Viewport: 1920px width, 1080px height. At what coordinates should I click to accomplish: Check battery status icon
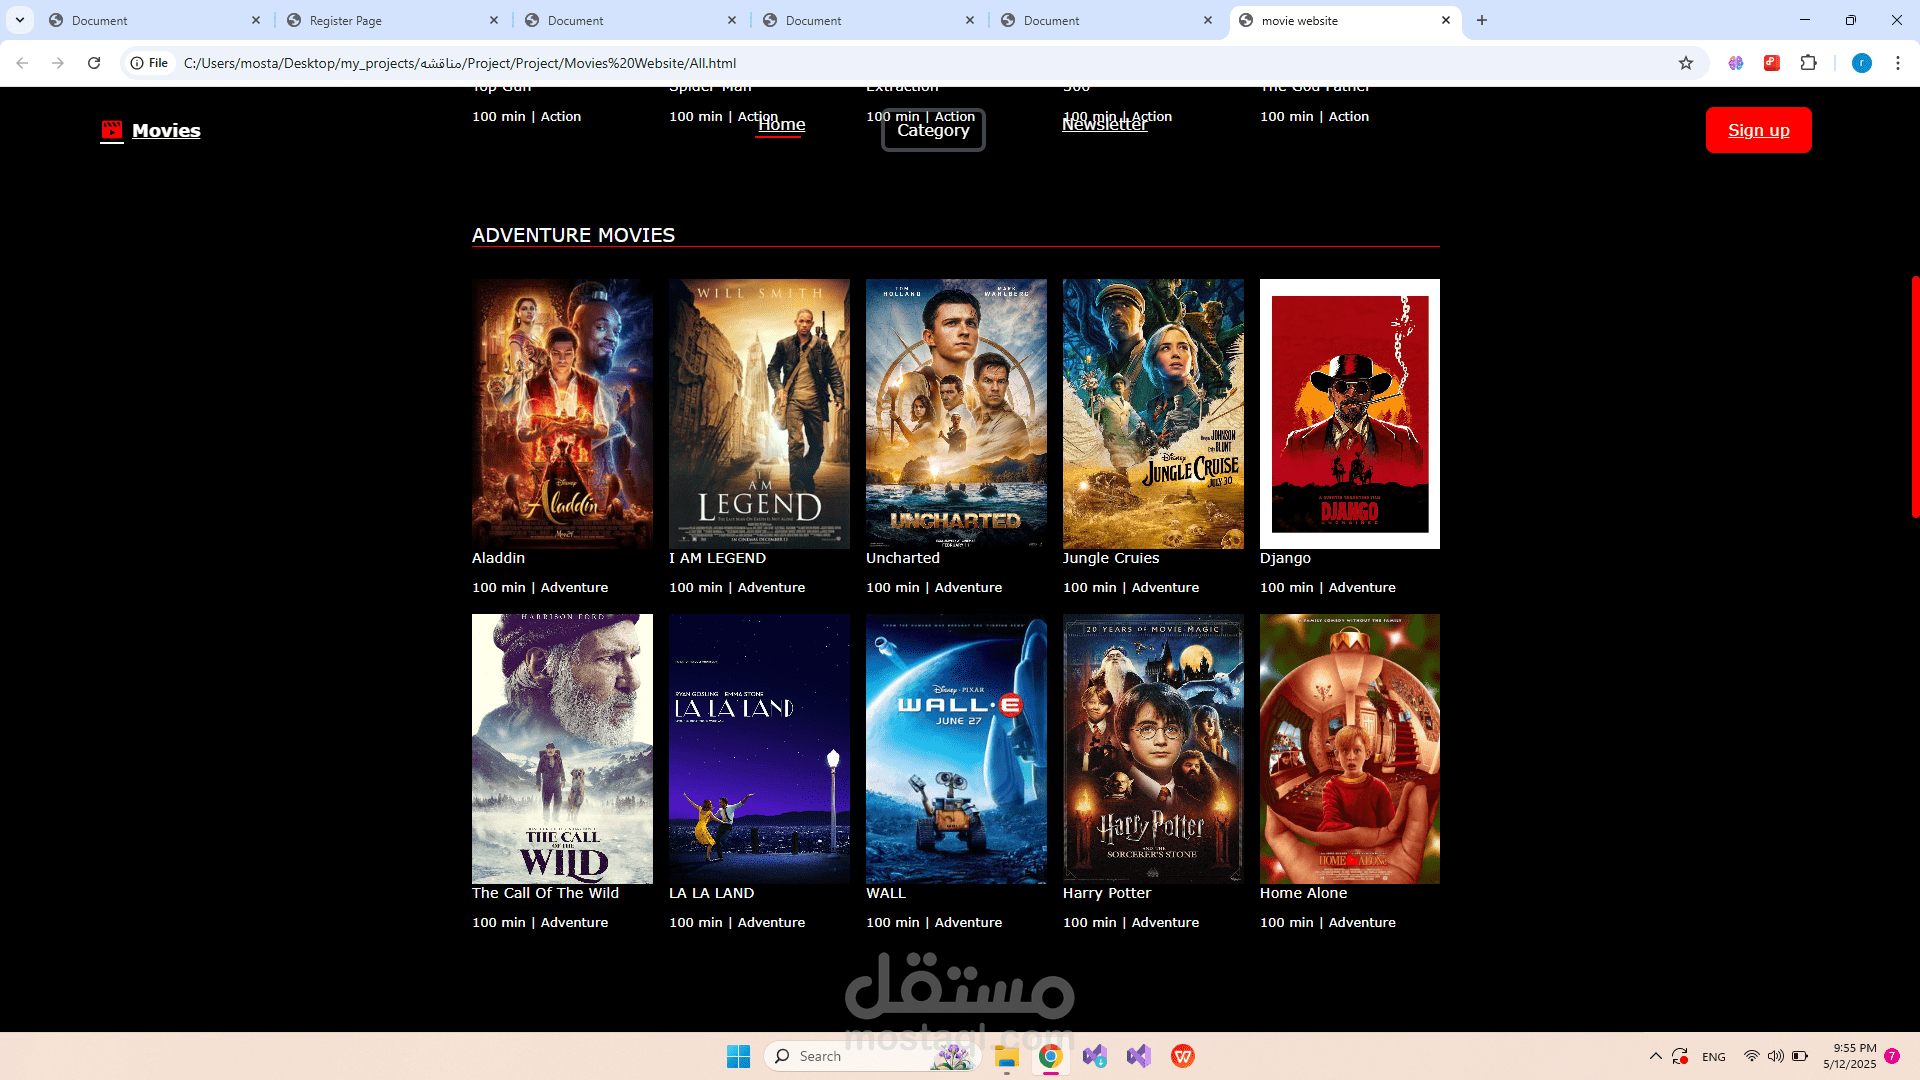tap(1800, 1056)
